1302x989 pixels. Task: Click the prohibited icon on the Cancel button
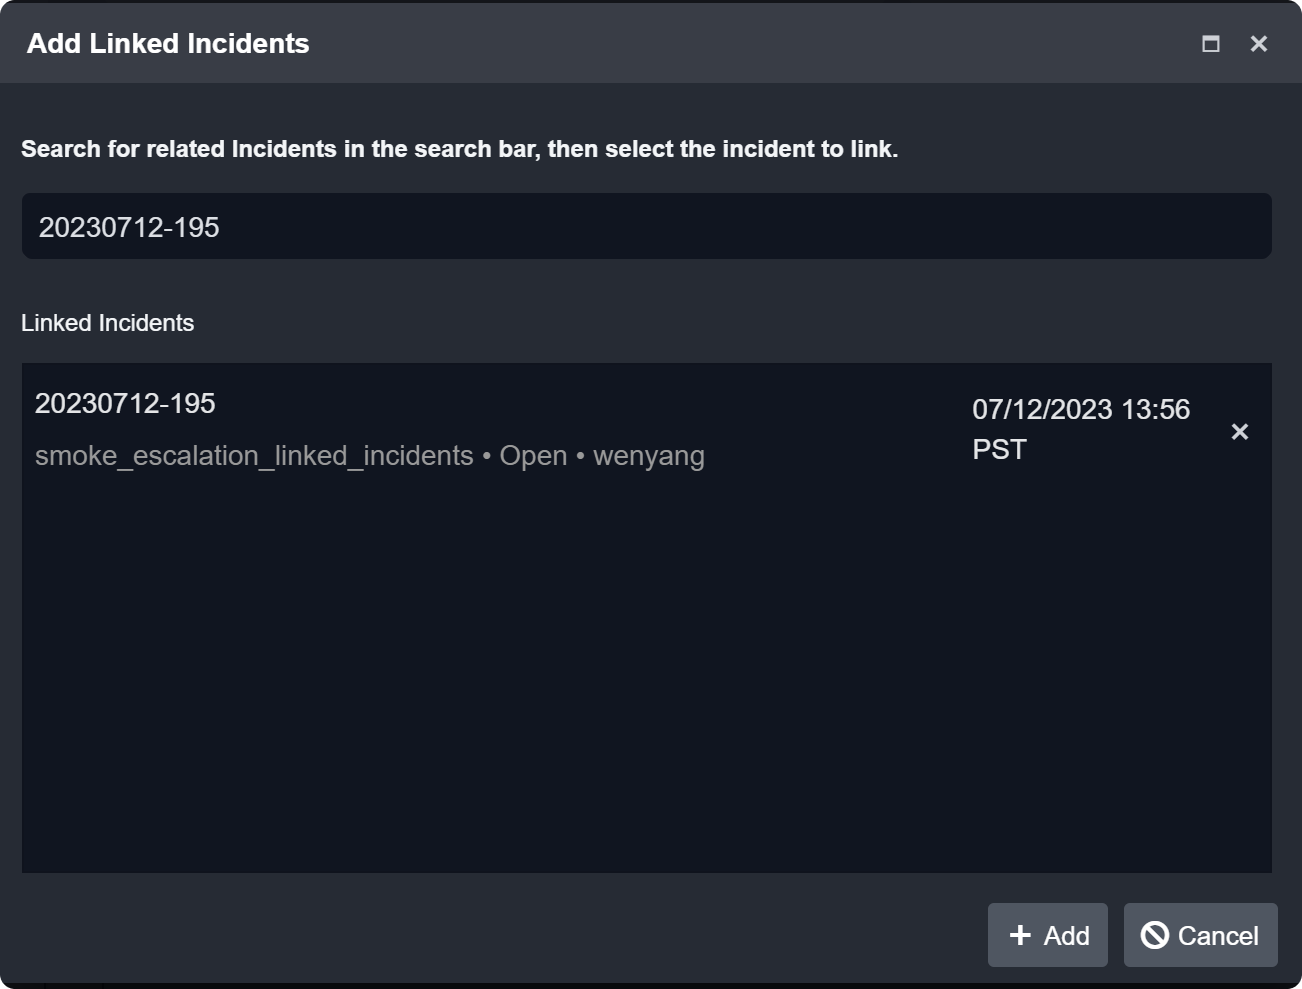coord(1155,935)
